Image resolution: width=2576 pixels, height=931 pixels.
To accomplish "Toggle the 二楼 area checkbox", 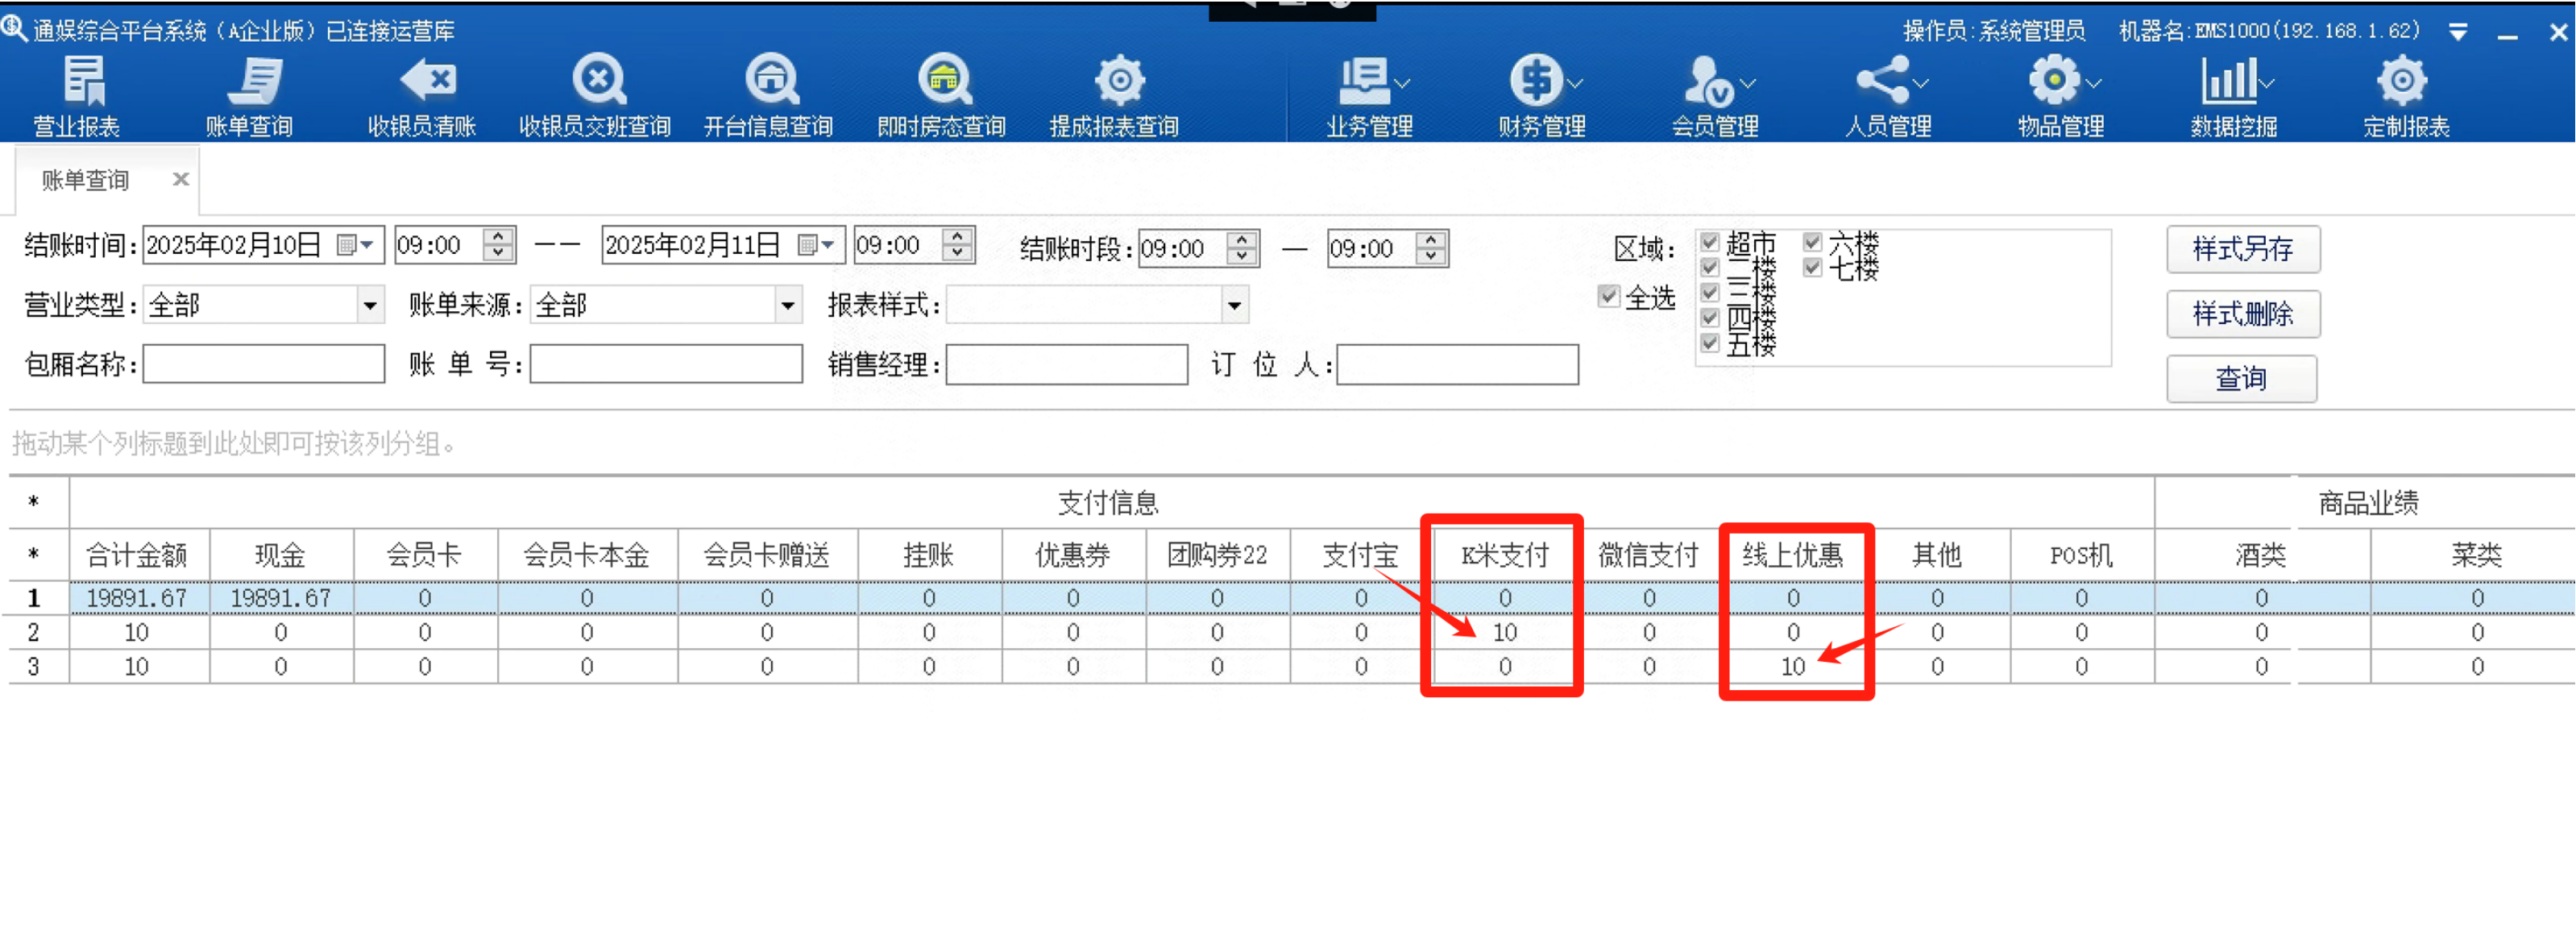I will pyautogui.click(x=1709, y=267).
